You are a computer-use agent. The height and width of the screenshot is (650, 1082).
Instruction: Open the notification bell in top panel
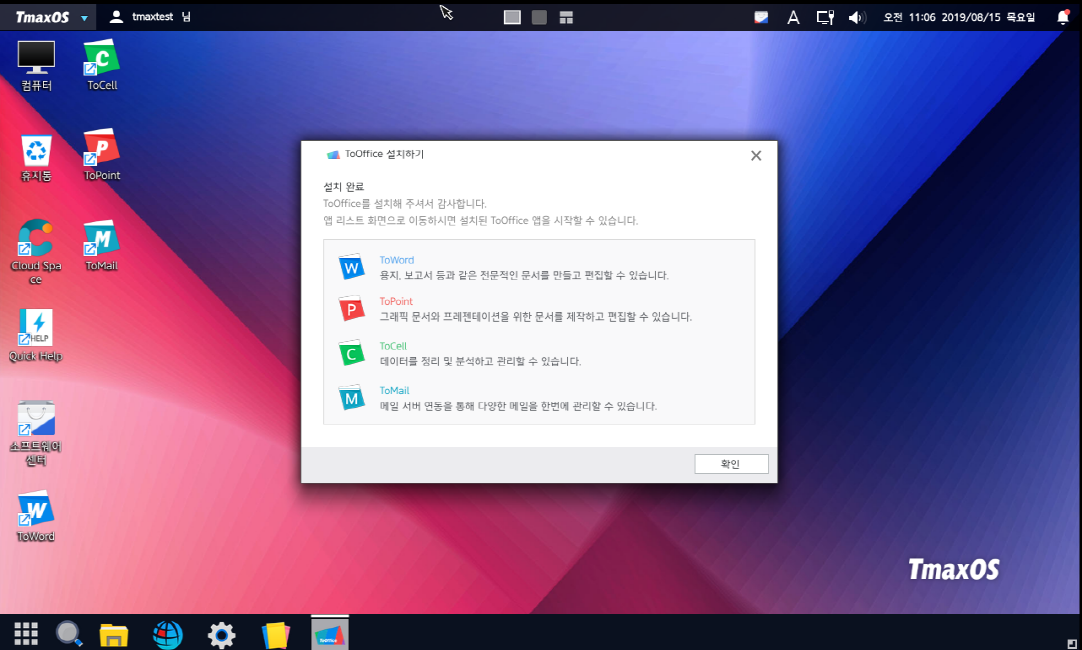click(1063, 17)
